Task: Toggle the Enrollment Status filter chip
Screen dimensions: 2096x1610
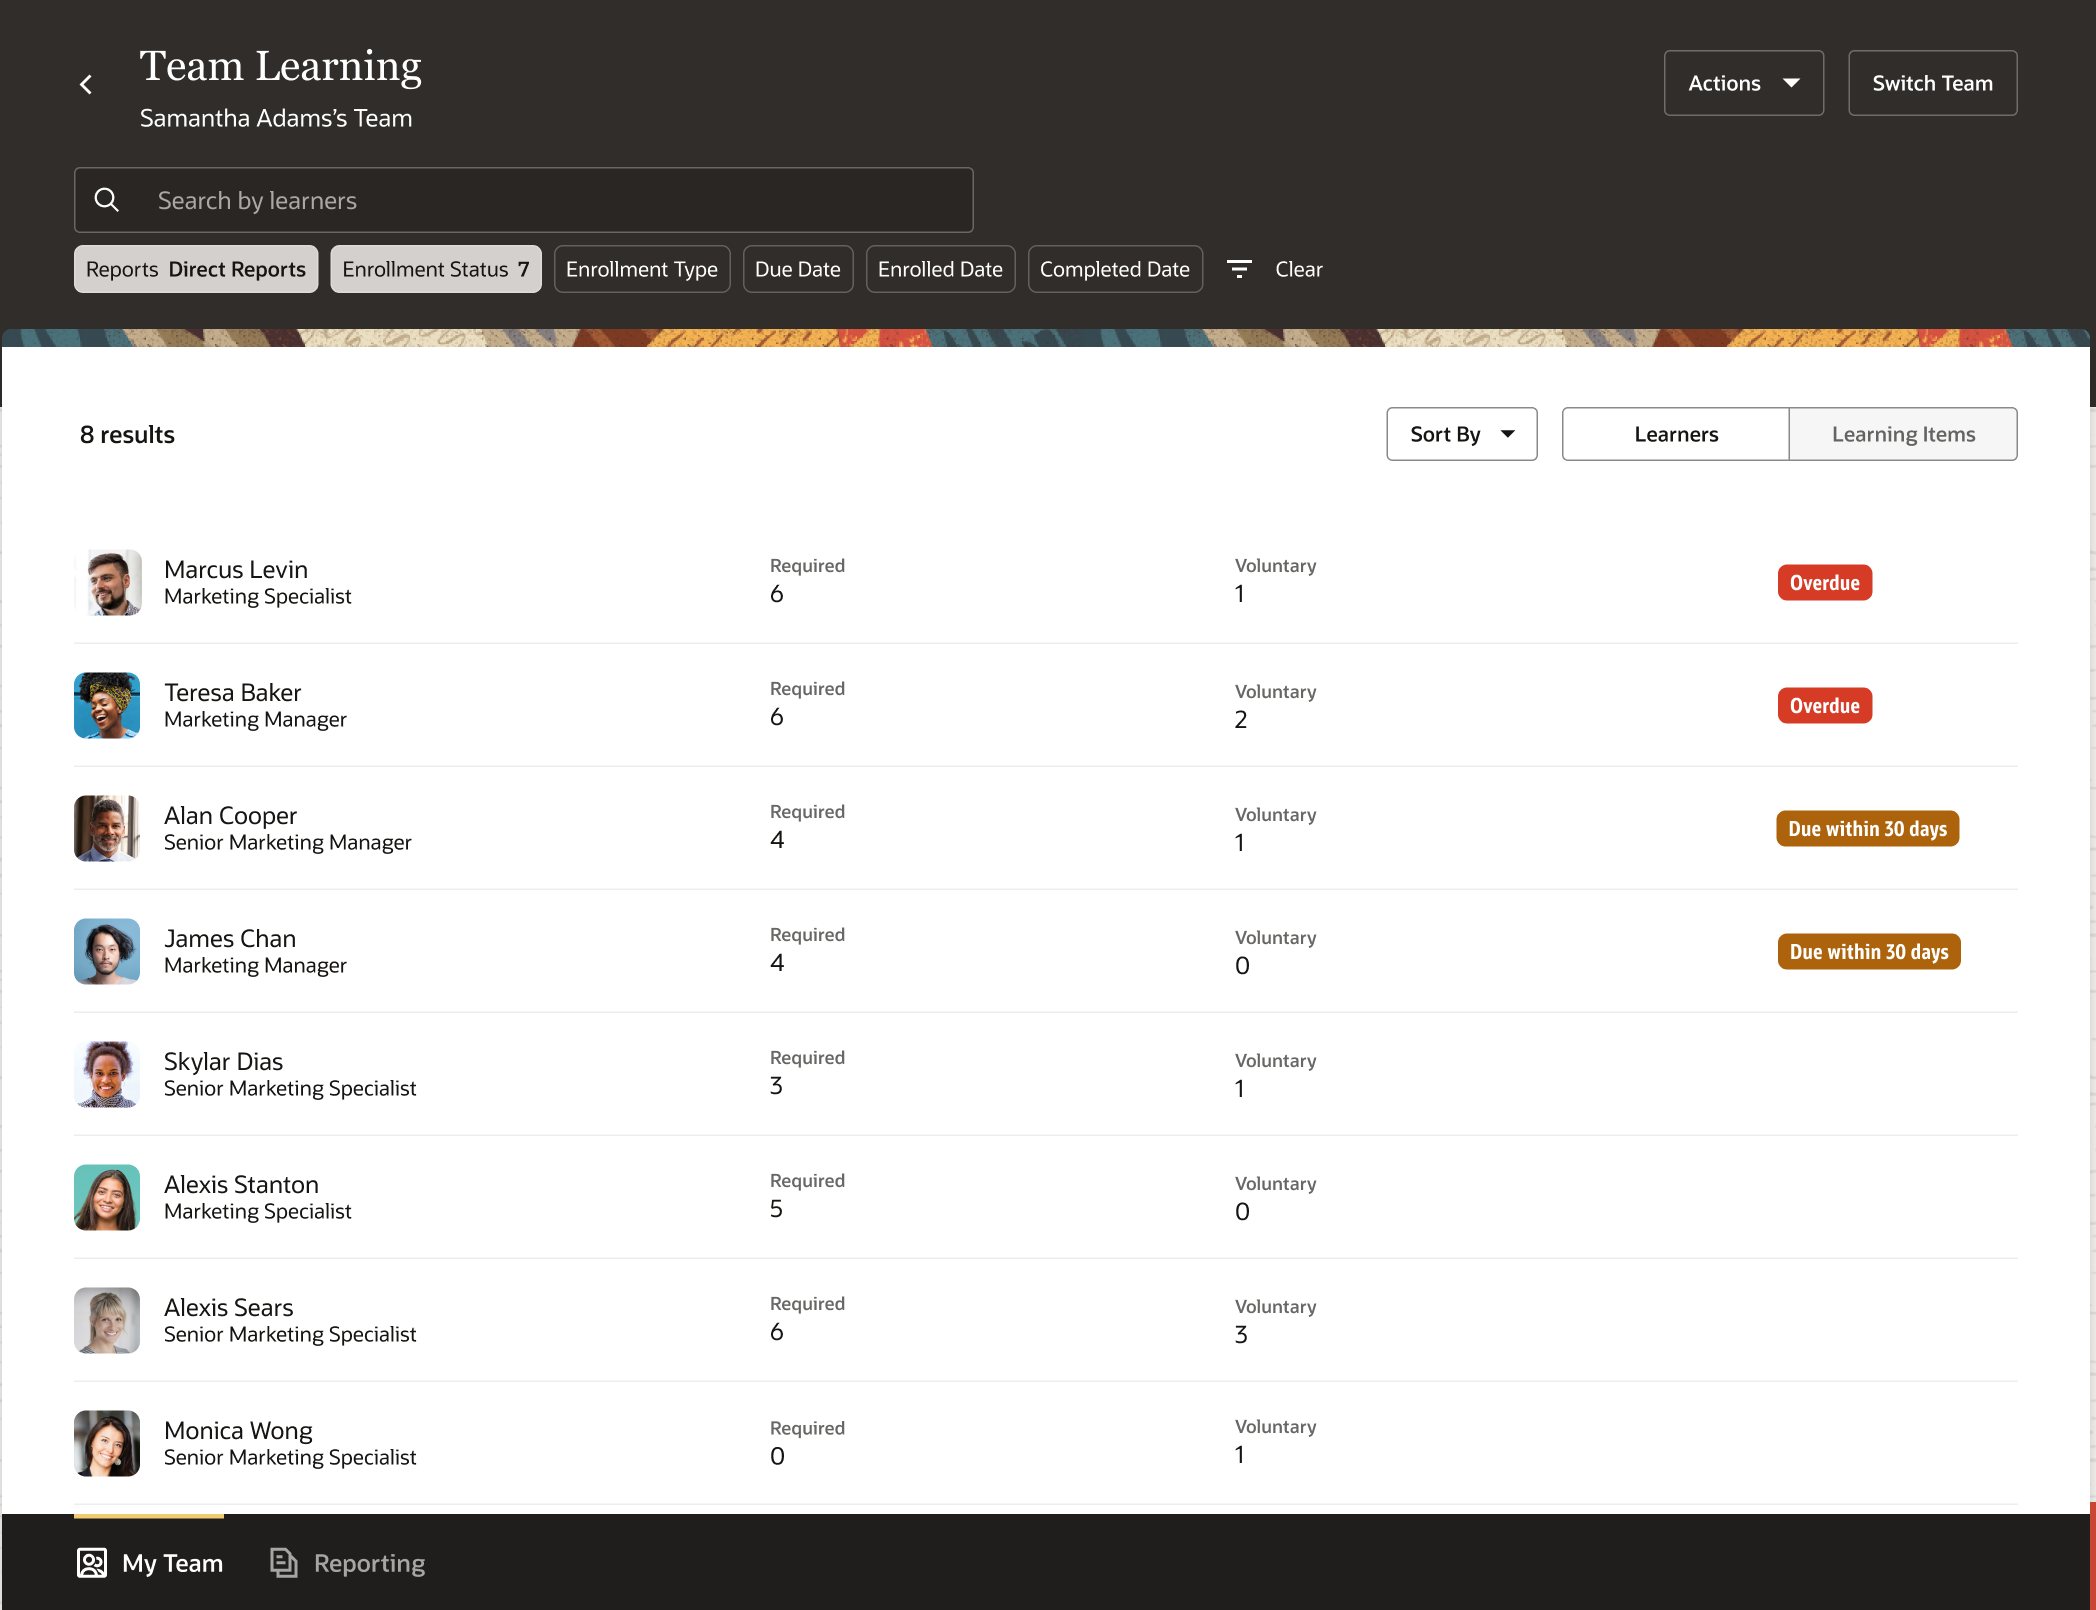Action: coord(435,269)
